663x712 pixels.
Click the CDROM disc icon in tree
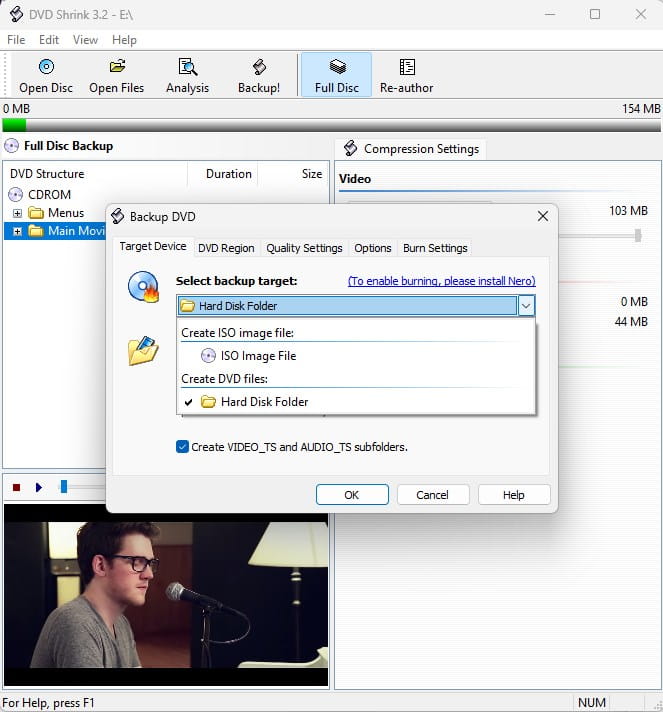point(15,194)
